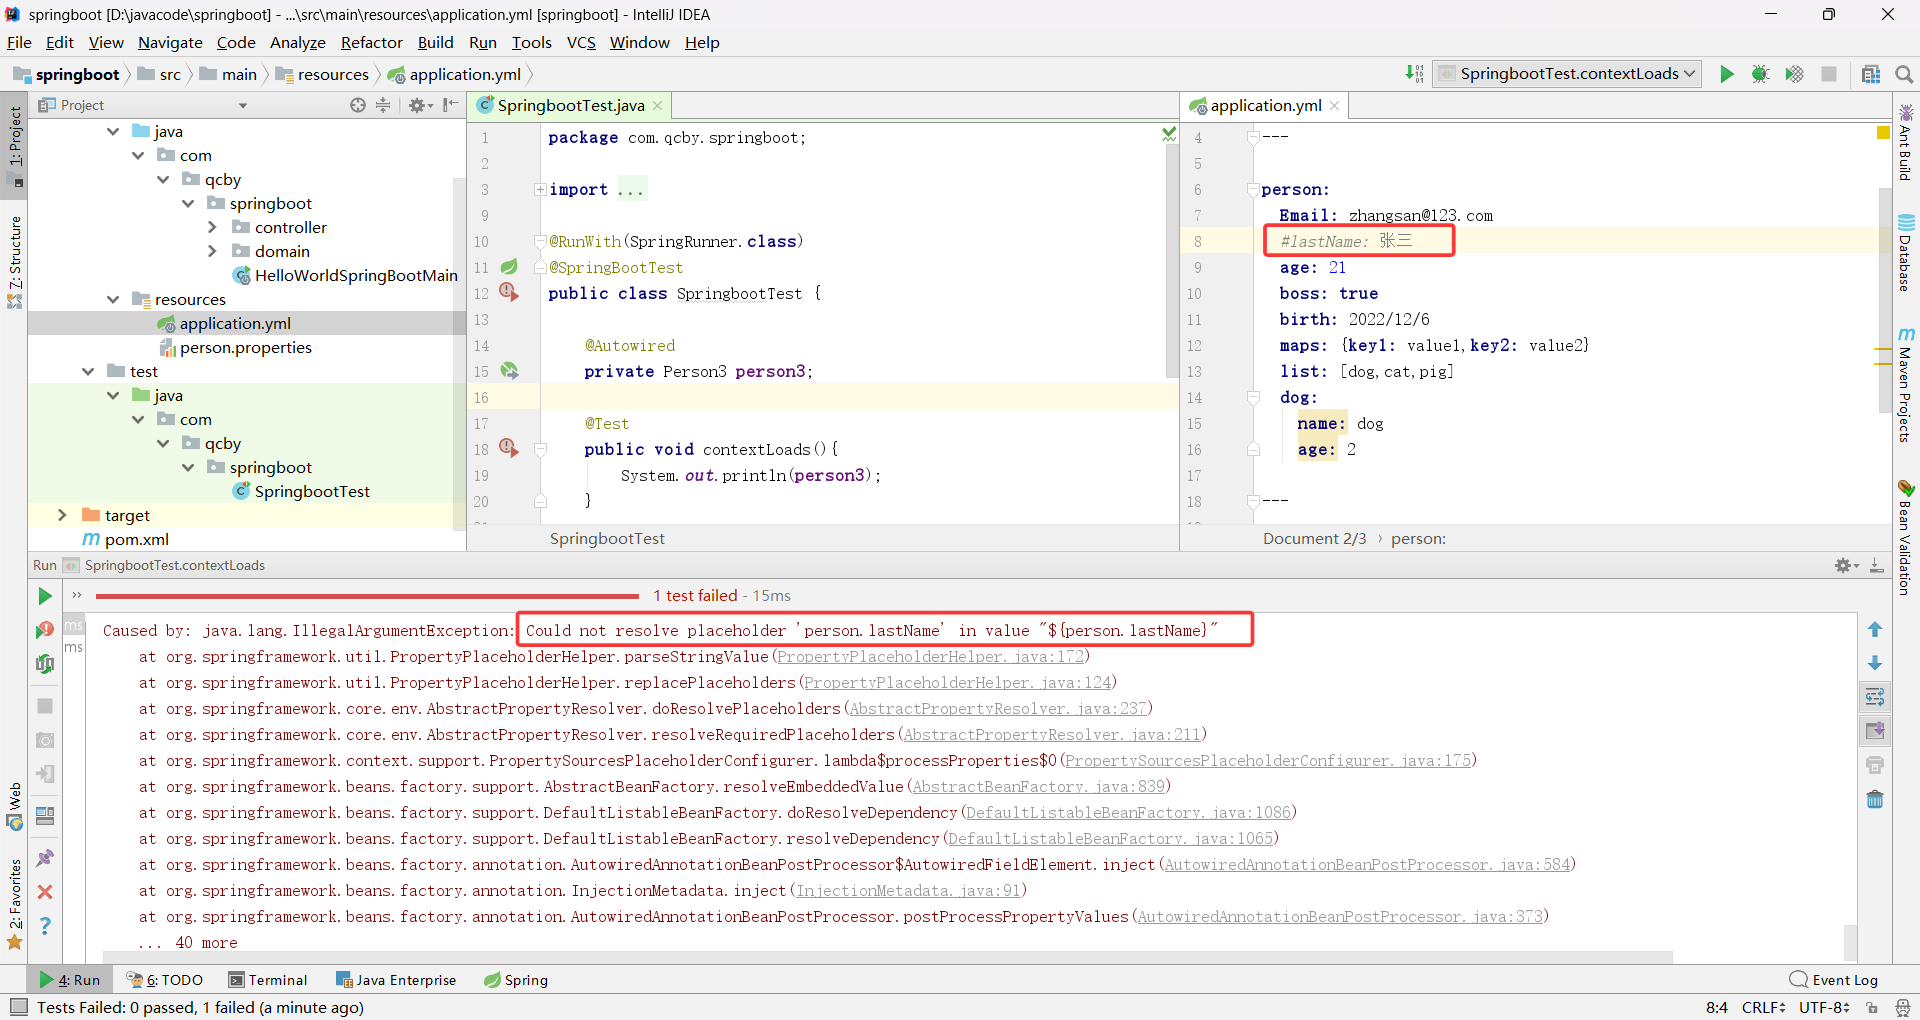Open the Event Log
The image size is (1920, 1020).
point(1834,980)
